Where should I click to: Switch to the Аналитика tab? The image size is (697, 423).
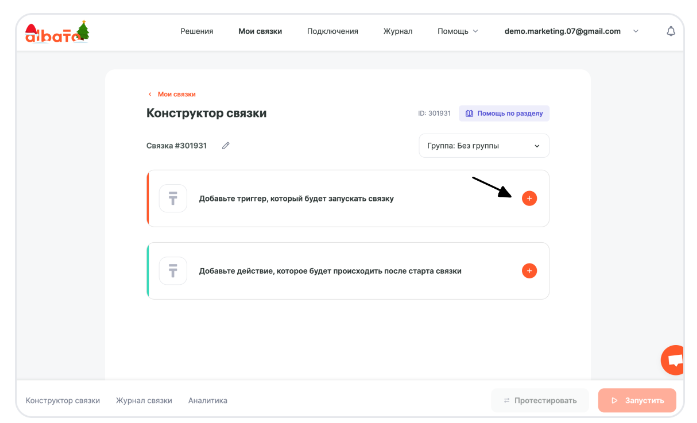pyautogui.click(x=208, y=400)
